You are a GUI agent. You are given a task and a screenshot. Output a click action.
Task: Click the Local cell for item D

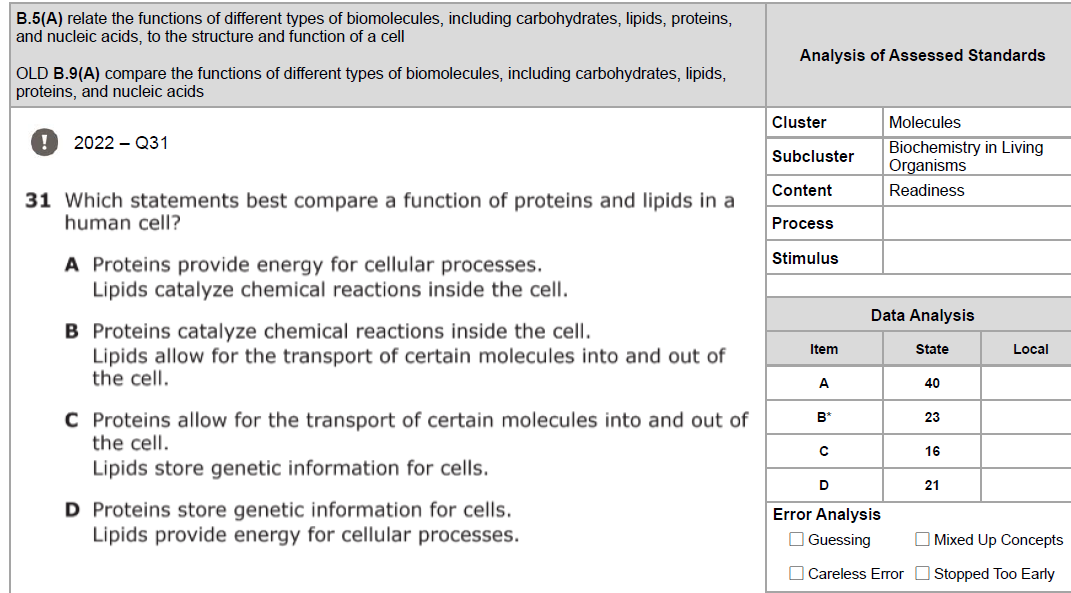coord(1027,485)
